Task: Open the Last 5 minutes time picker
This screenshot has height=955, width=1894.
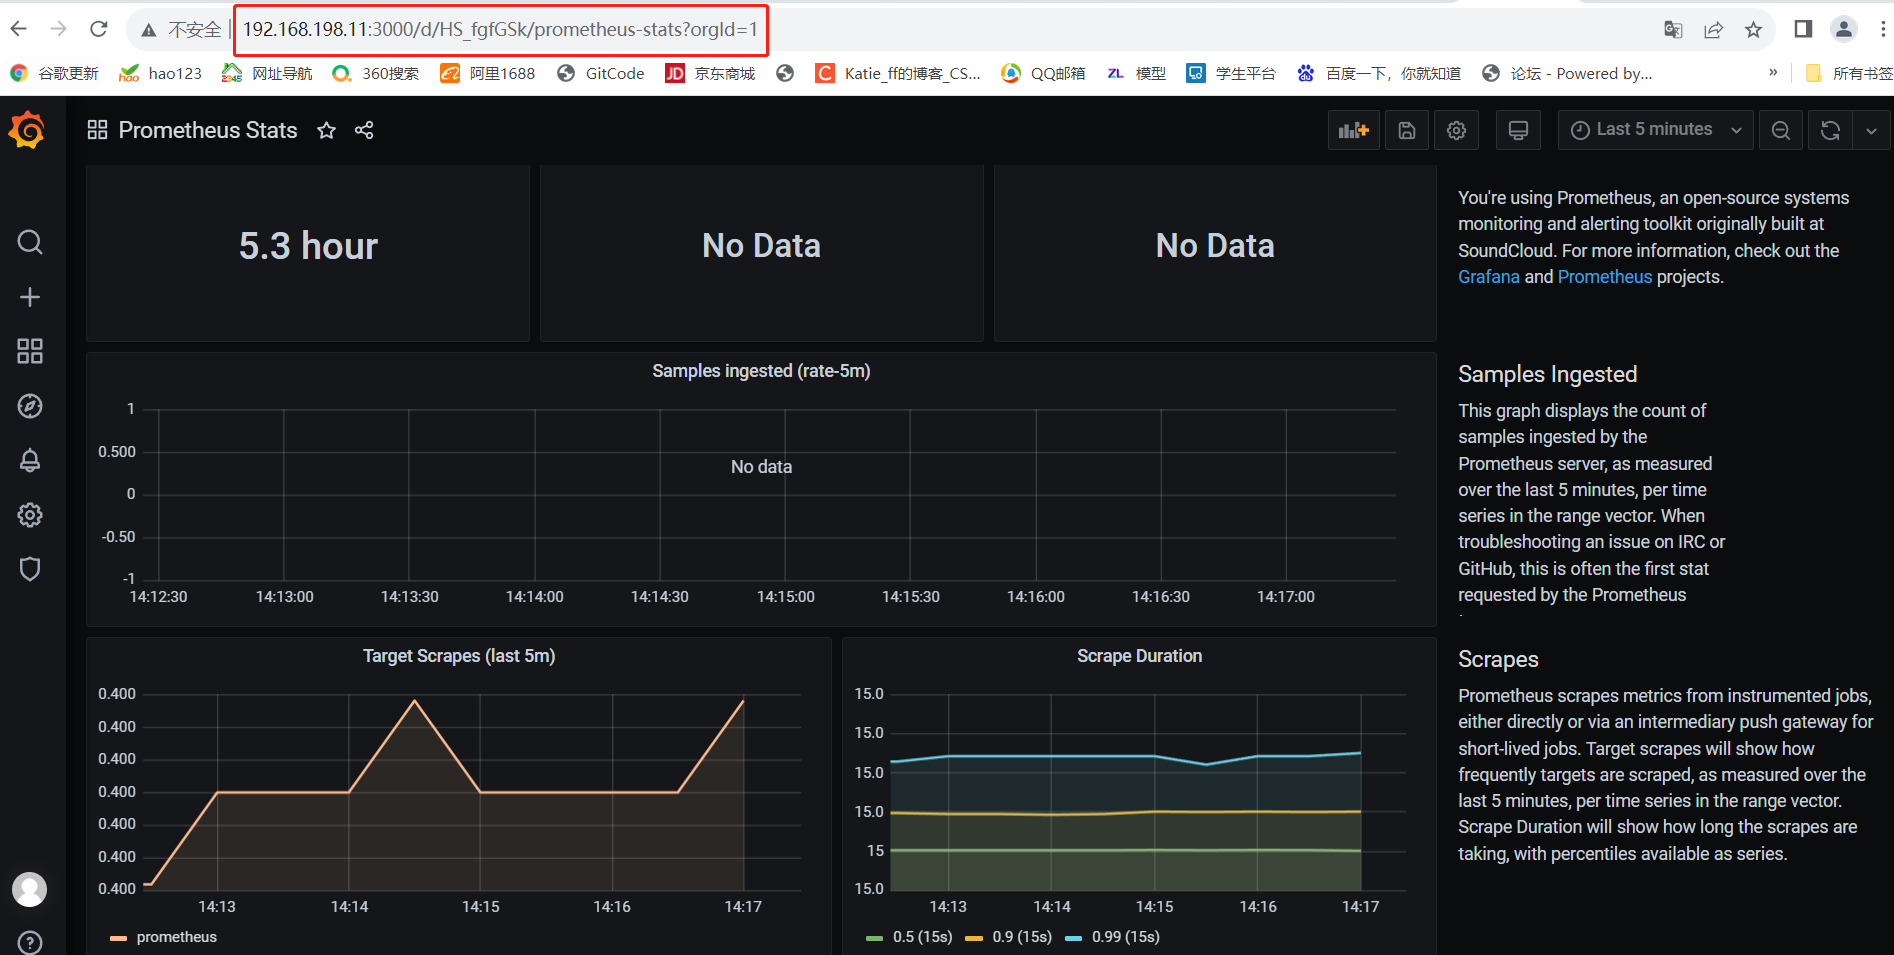Action: click(1655, 130)
